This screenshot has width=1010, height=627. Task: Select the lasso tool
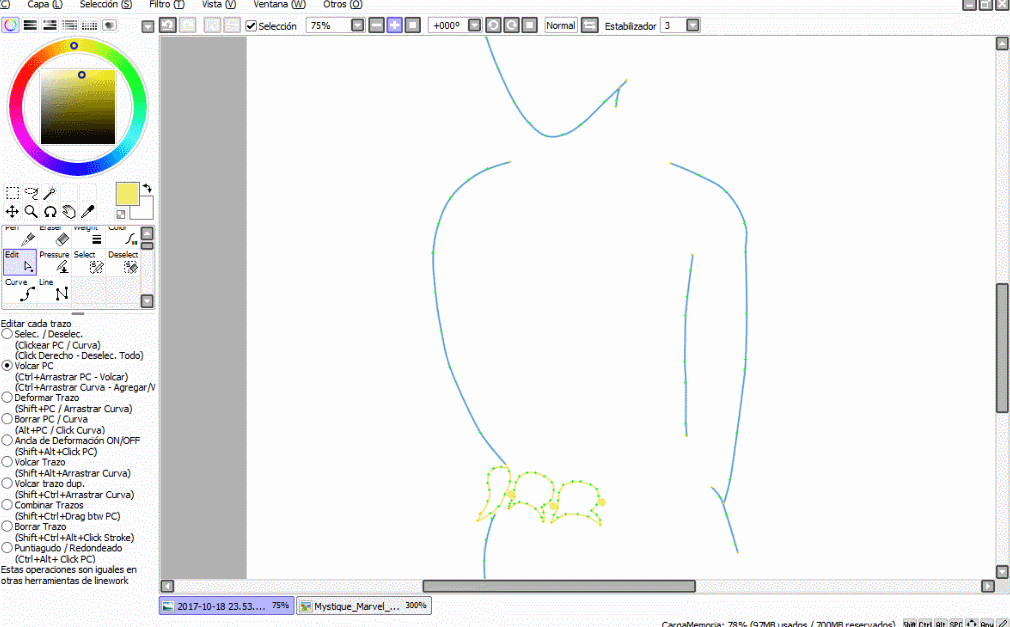pos(31,192)
